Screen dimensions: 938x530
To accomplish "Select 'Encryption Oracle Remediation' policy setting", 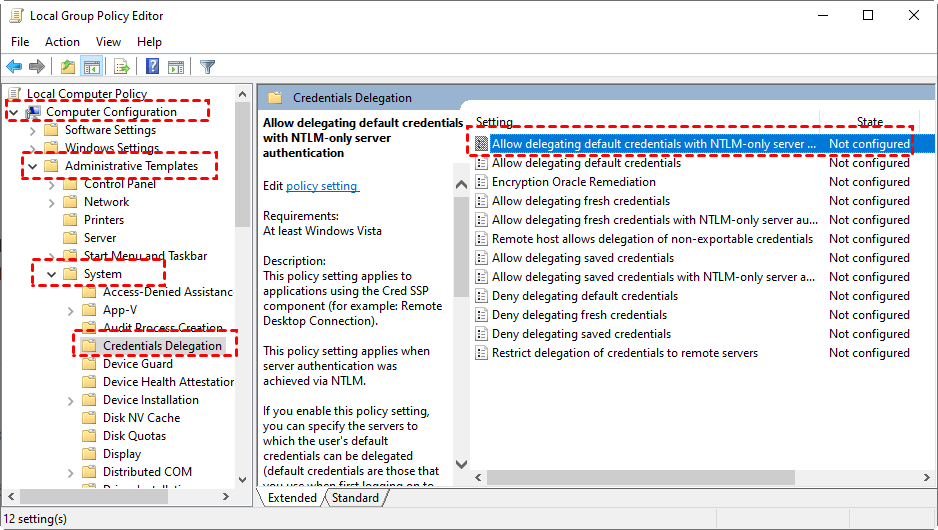I will pyautogui.click(x=573, y=182).
